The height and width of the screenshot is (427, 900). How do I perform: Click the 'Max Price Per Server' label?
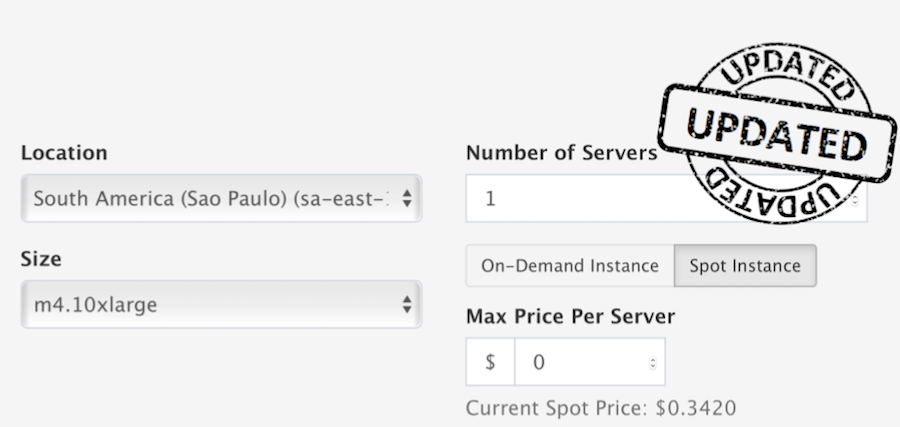coord(571,316)
